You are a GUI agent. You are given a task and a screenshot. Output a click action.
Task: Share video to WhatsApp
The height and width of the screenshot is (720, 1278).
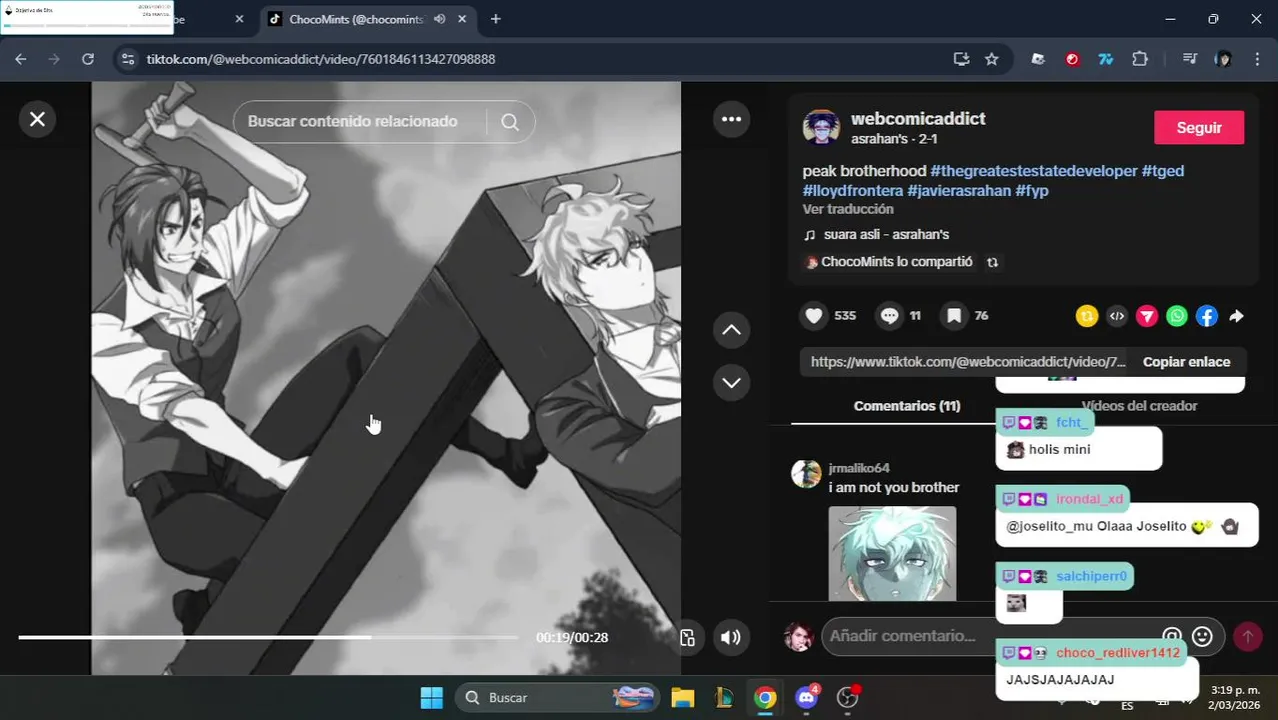(1177, 316)
